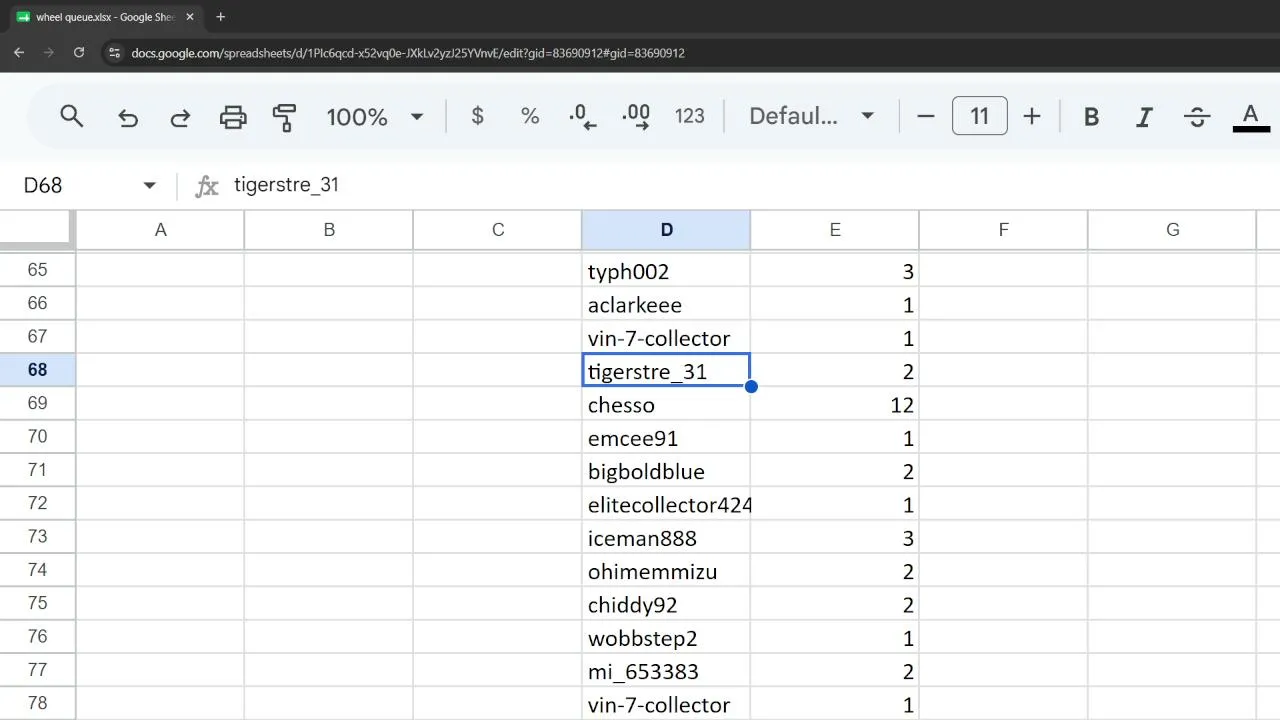Open the text color picker
The width and height of the screenshot is (1280, 720).
[x=1251, y=116]
